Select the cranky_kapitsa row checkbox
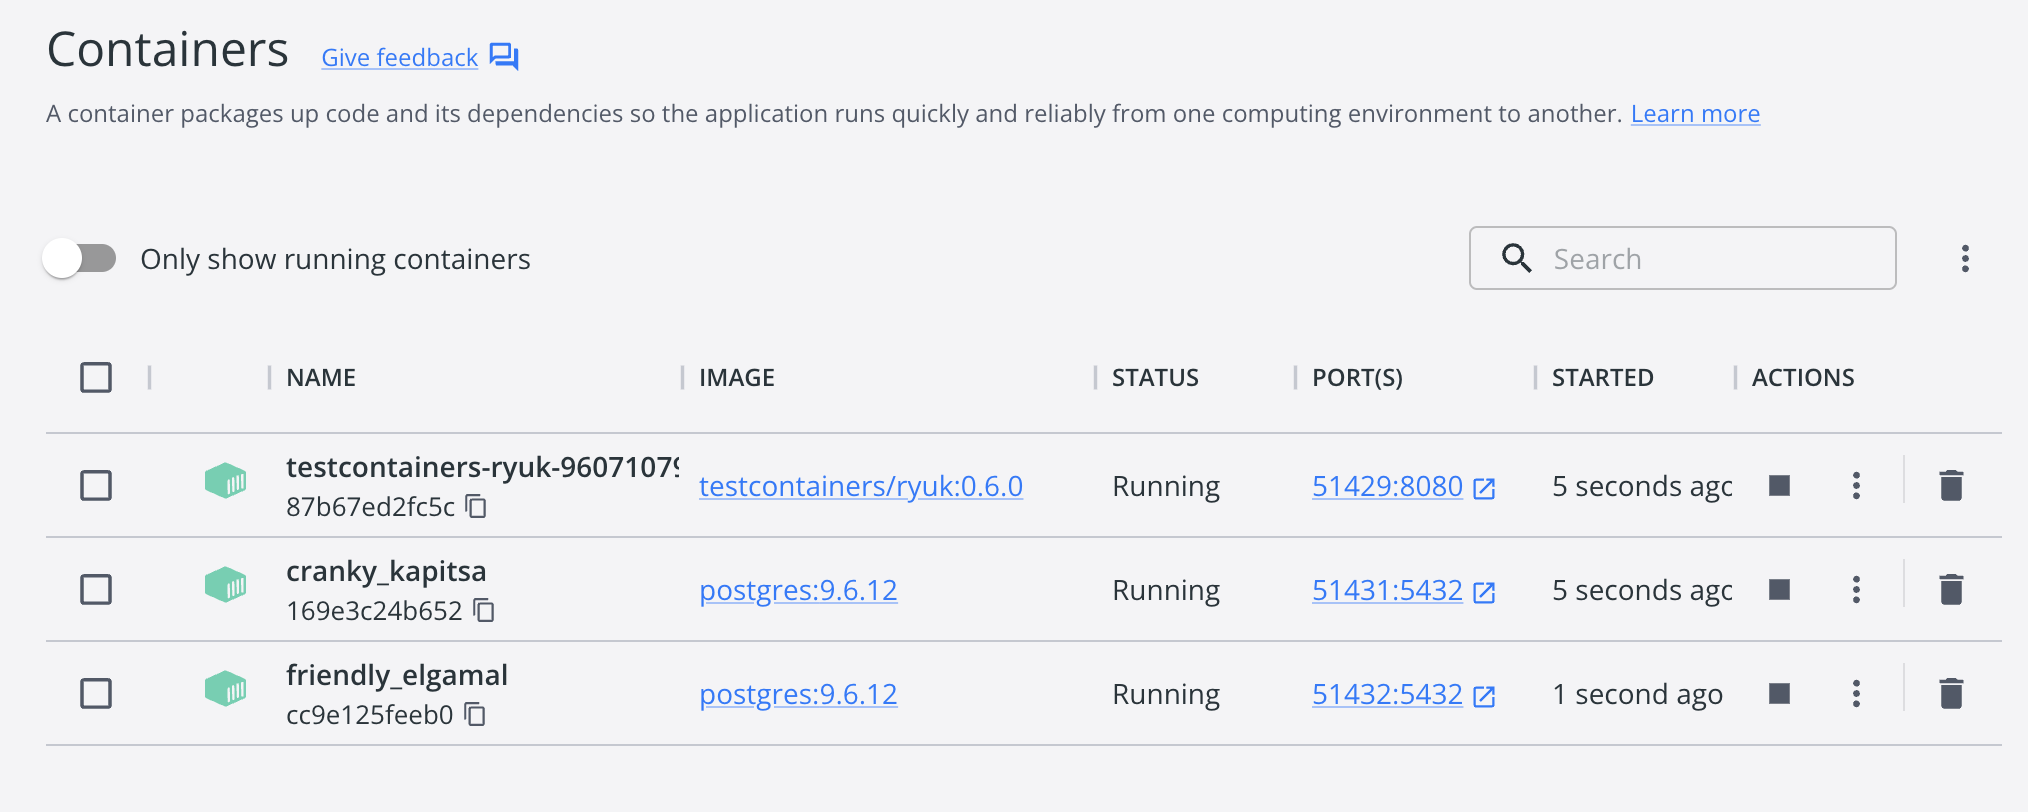The image size is (2028, 812). point(96,590)
